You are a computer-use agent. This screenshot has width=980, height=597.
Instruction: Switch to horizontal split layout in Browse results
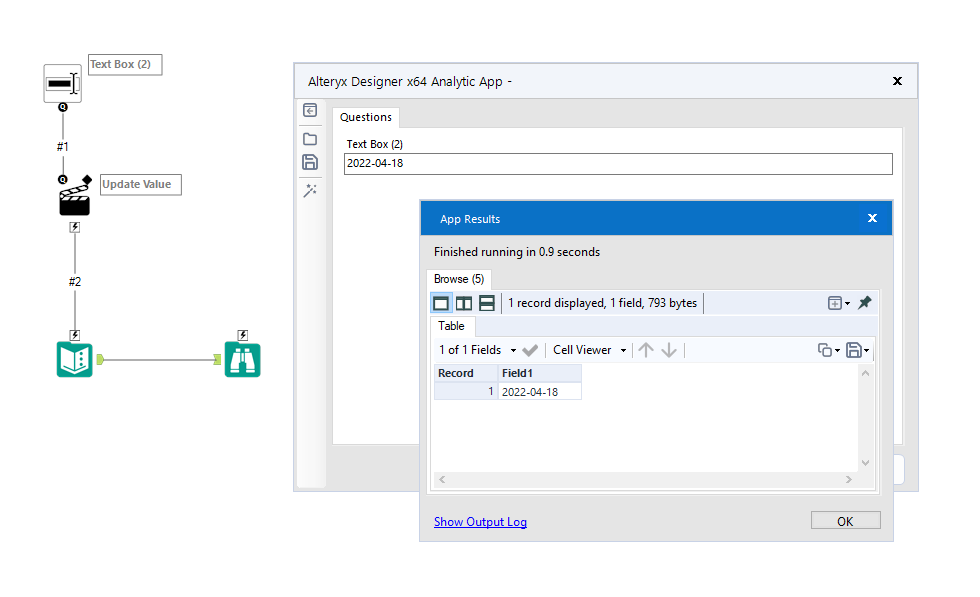click(x=485, y=302)
